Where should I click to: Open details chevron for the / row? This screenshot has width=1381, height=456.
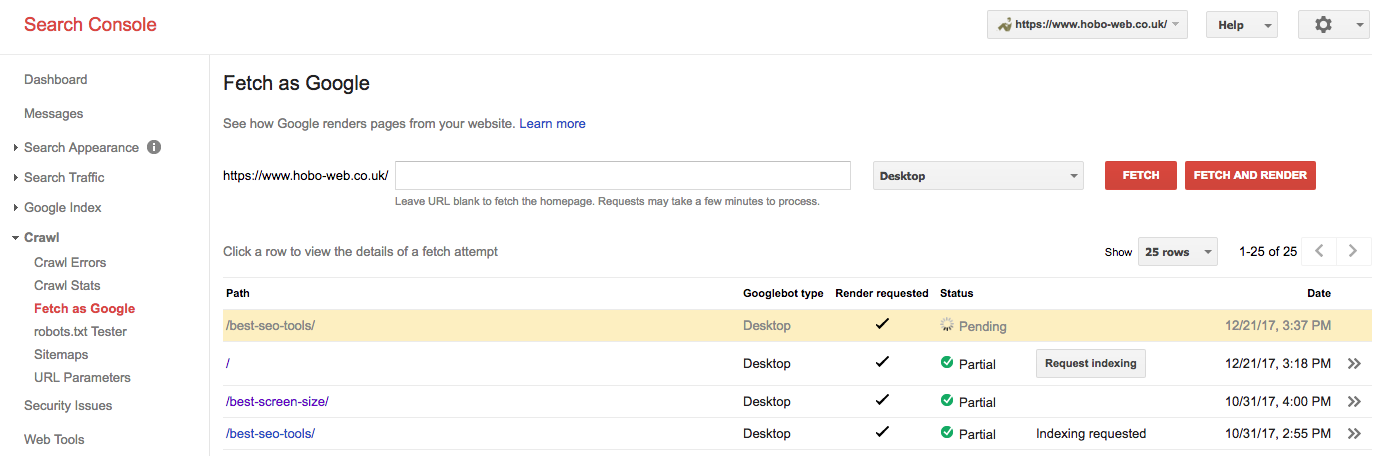(x=1354, y=364)
